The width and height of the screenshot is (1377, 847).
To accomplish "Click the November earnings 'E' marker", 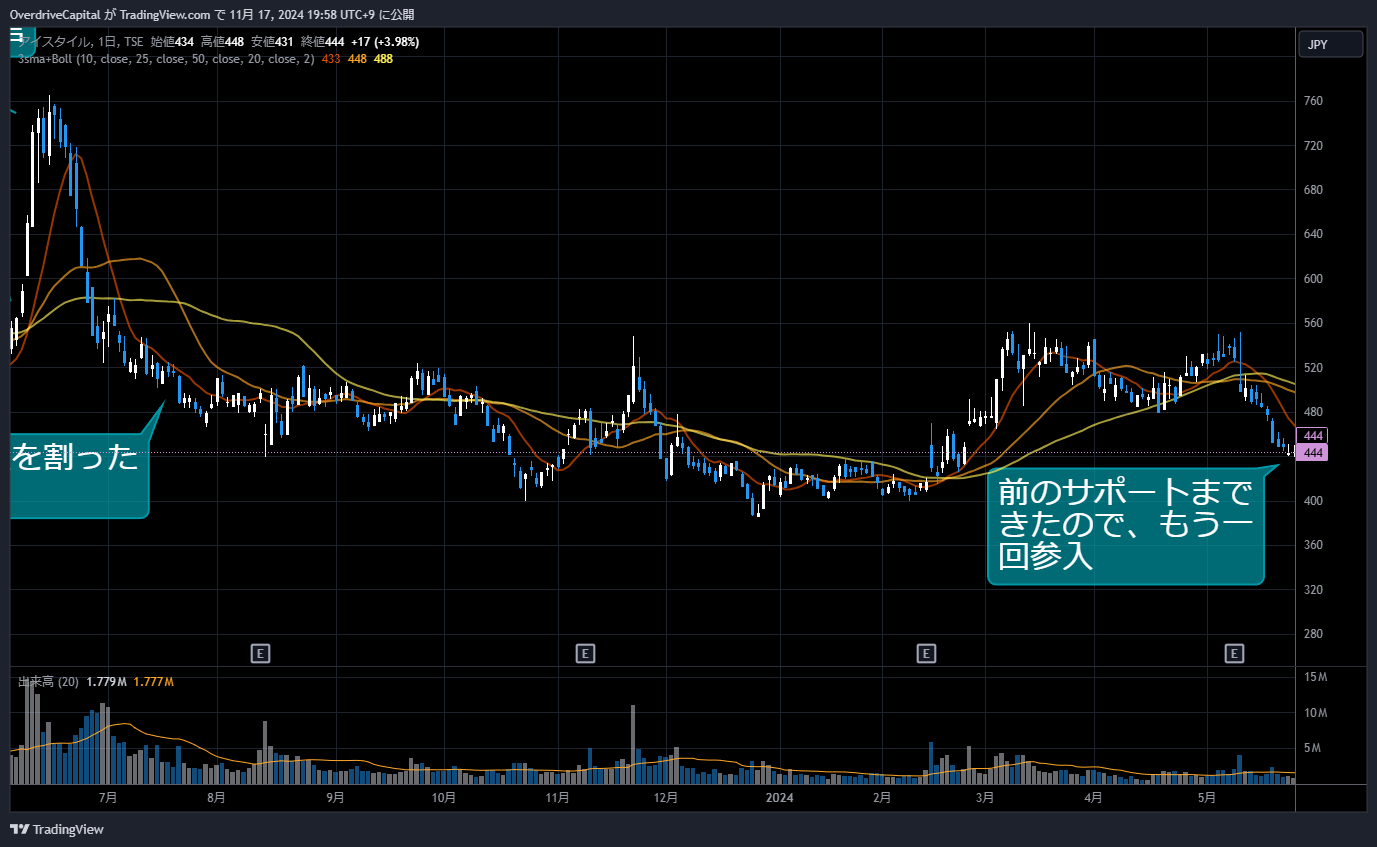I will (586, 654).
